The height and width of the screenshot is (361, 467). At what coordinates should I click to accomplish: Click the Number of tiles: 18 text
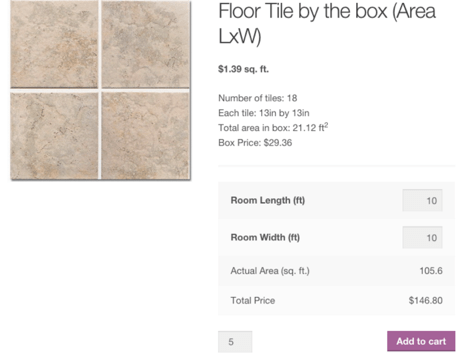point(258,98)
